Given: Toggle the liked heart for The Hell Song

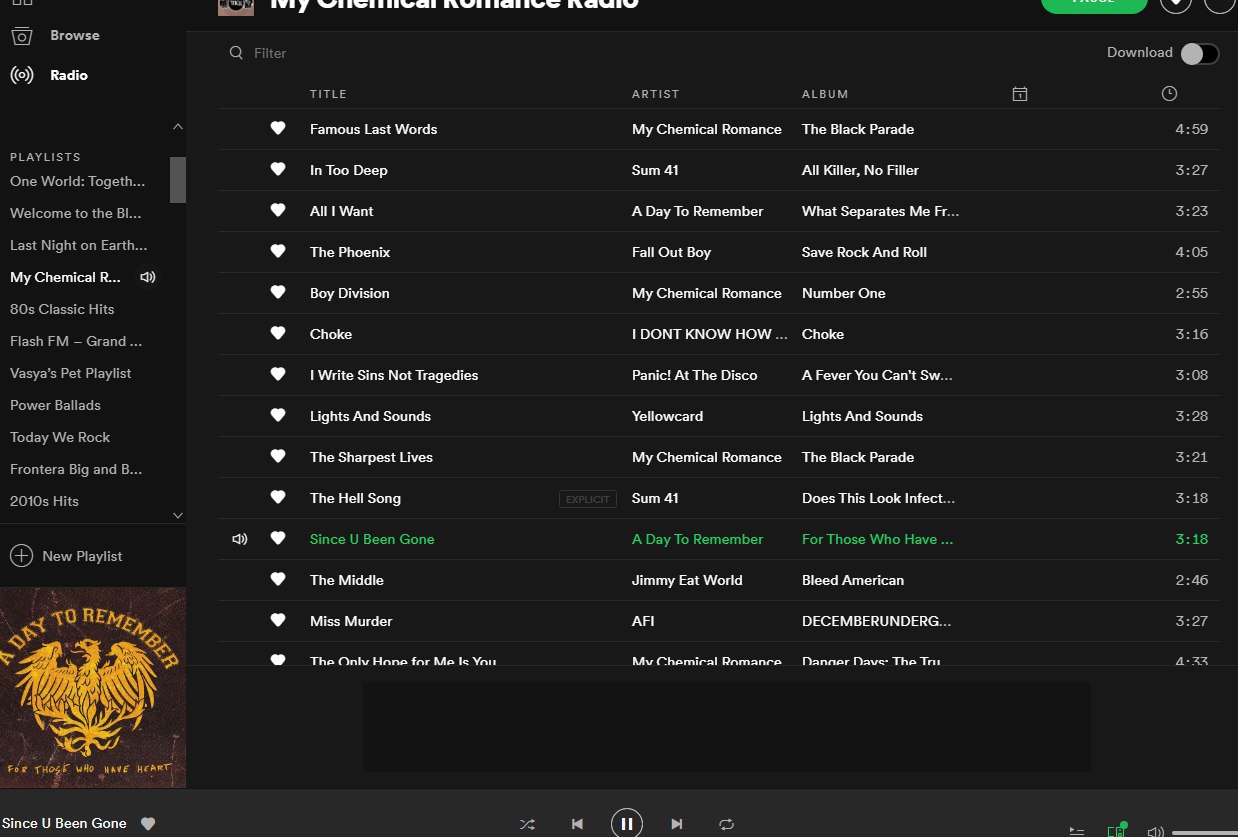Looking at the screenshot, I should pos(278,497).
